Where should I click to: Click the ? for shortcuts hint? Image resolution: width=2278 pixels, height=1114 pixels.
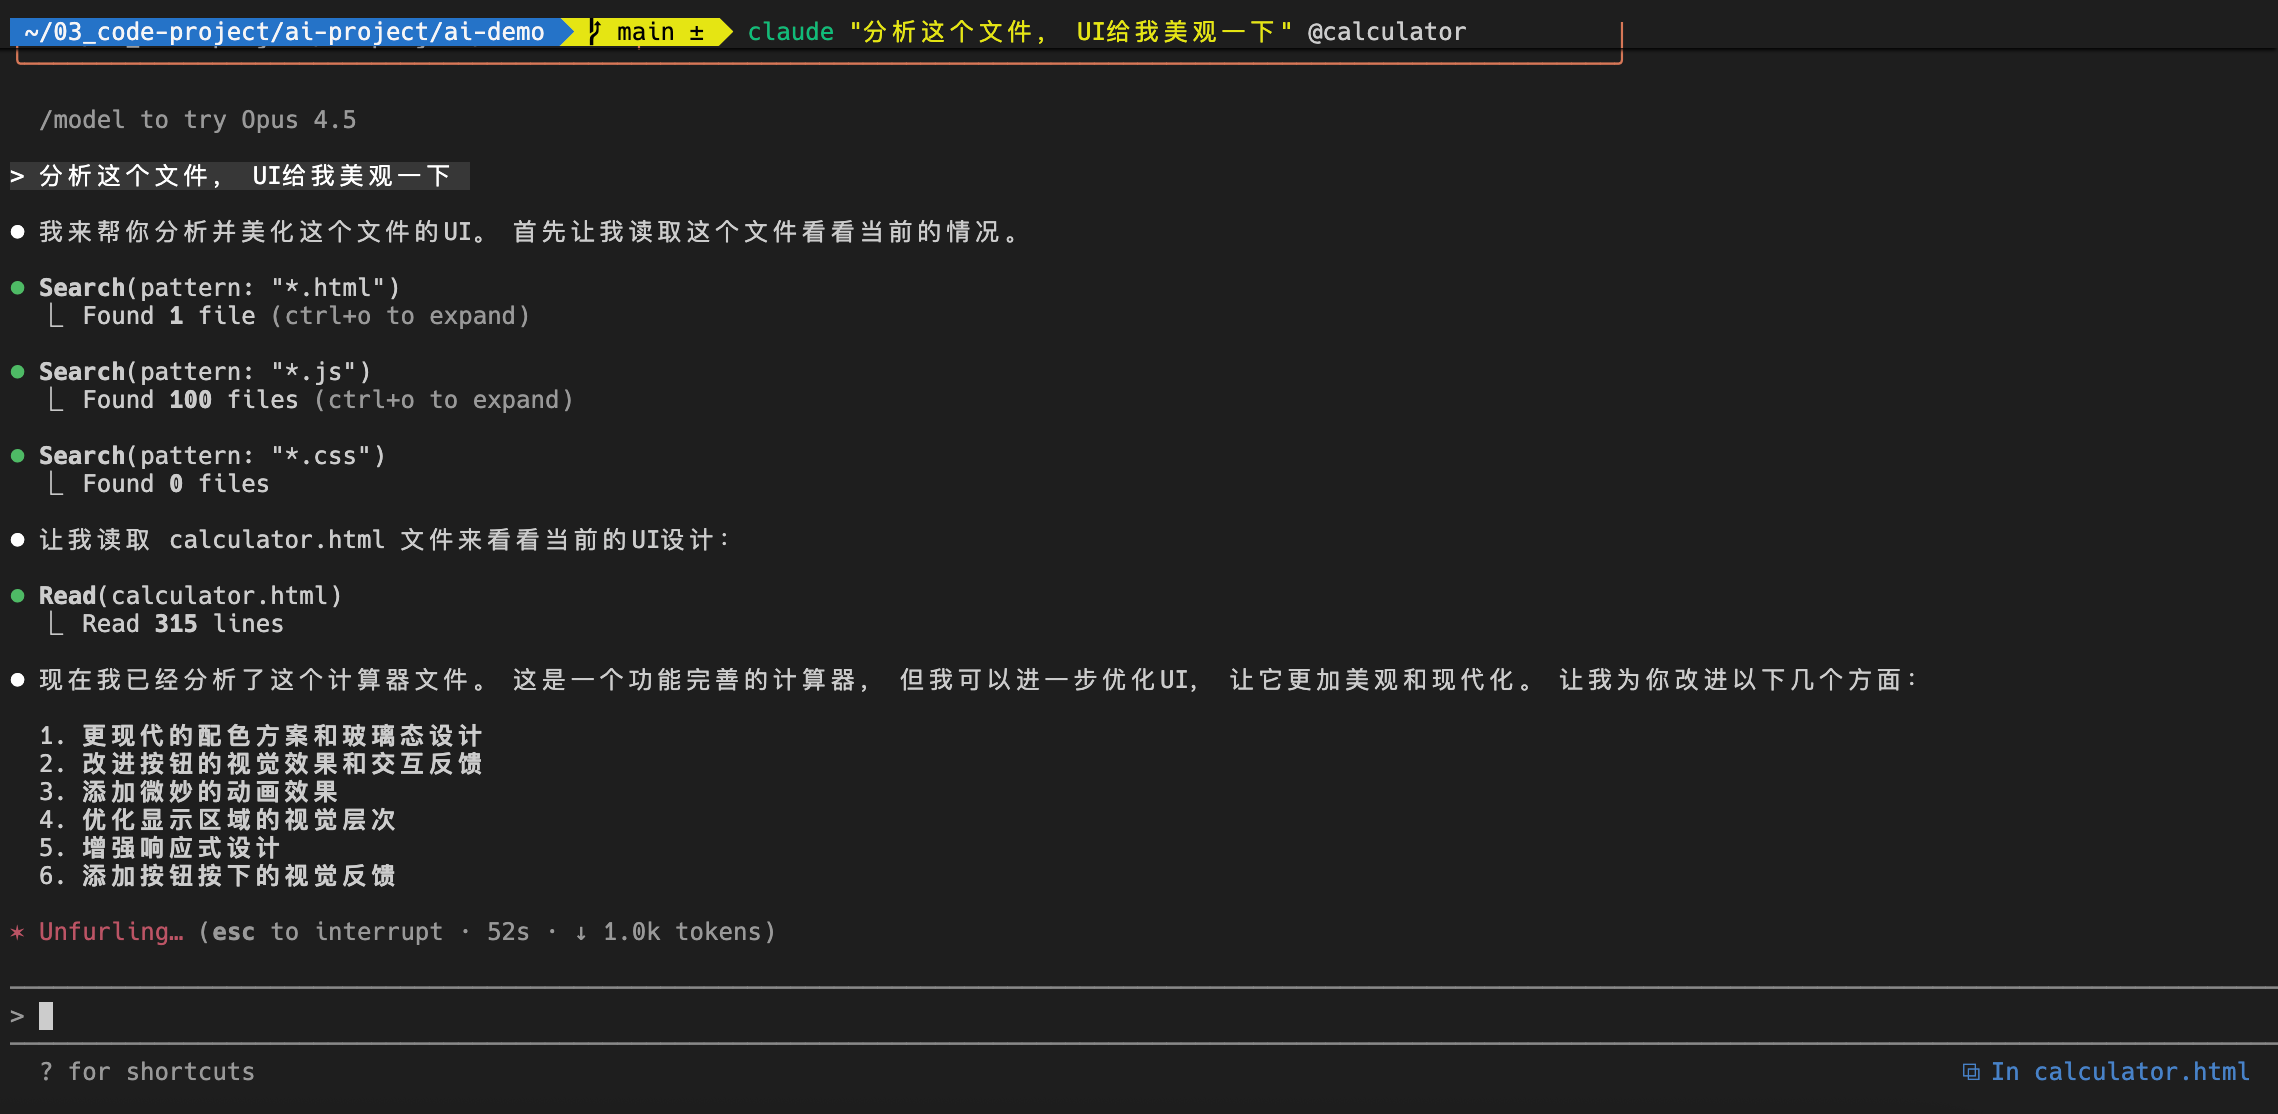click(148, 1071)
